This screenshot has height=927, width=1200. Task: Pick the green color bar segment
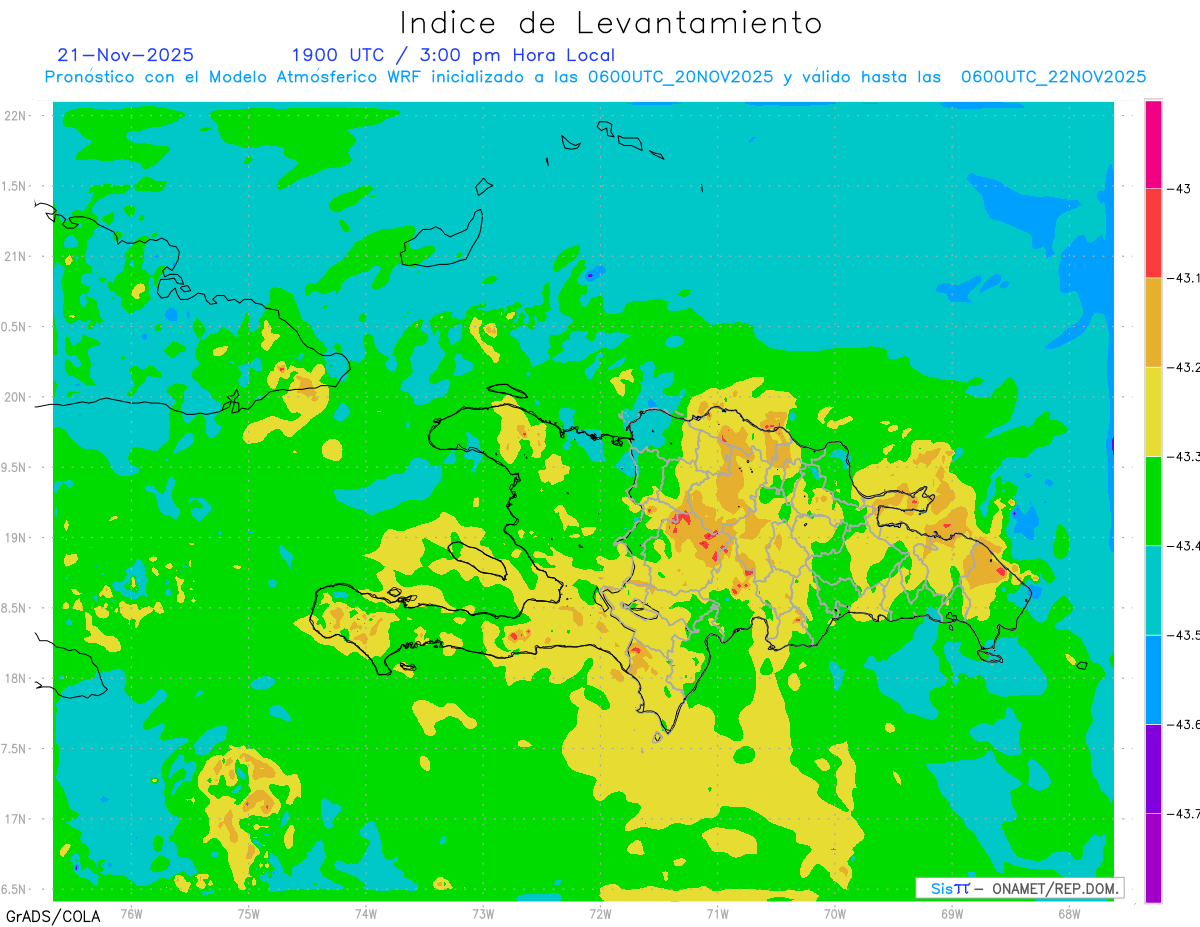click(1153, 500)
